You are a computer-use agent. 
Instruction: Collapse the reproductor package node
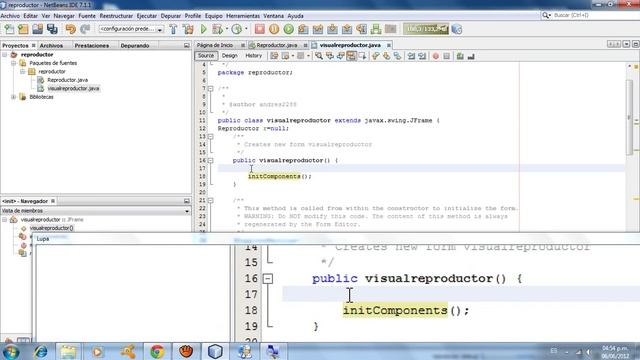coord(23,71)
